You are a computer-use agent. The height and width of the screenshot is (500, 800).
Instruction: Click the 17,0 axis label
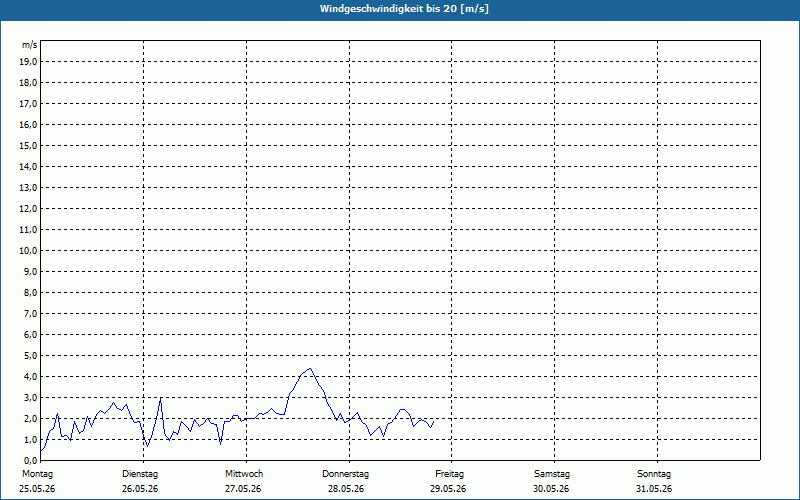point(28,104)
